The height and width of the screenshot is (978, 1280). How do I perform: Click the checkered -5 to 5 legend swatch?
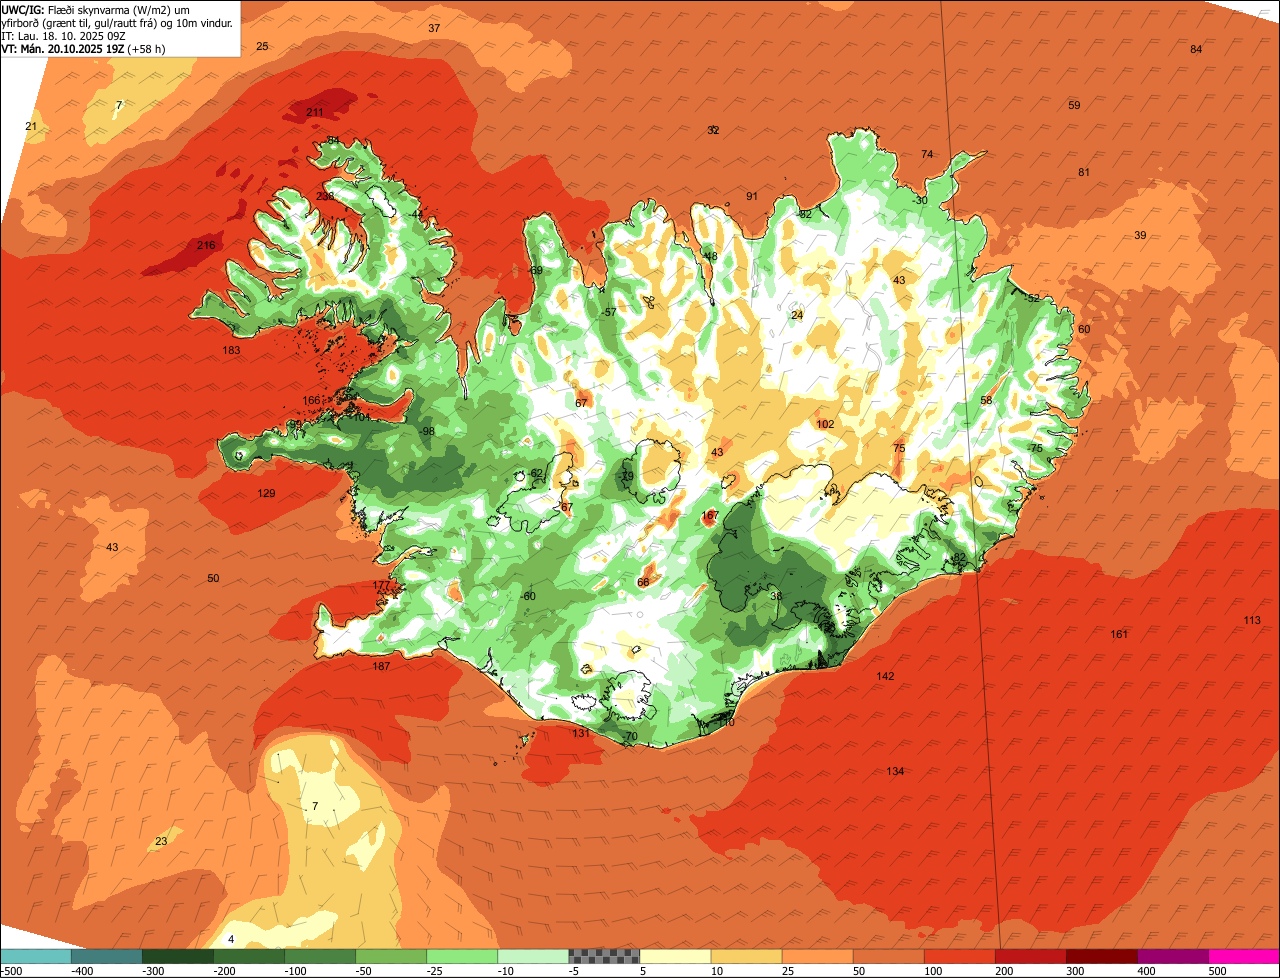[x=604, y=956]
